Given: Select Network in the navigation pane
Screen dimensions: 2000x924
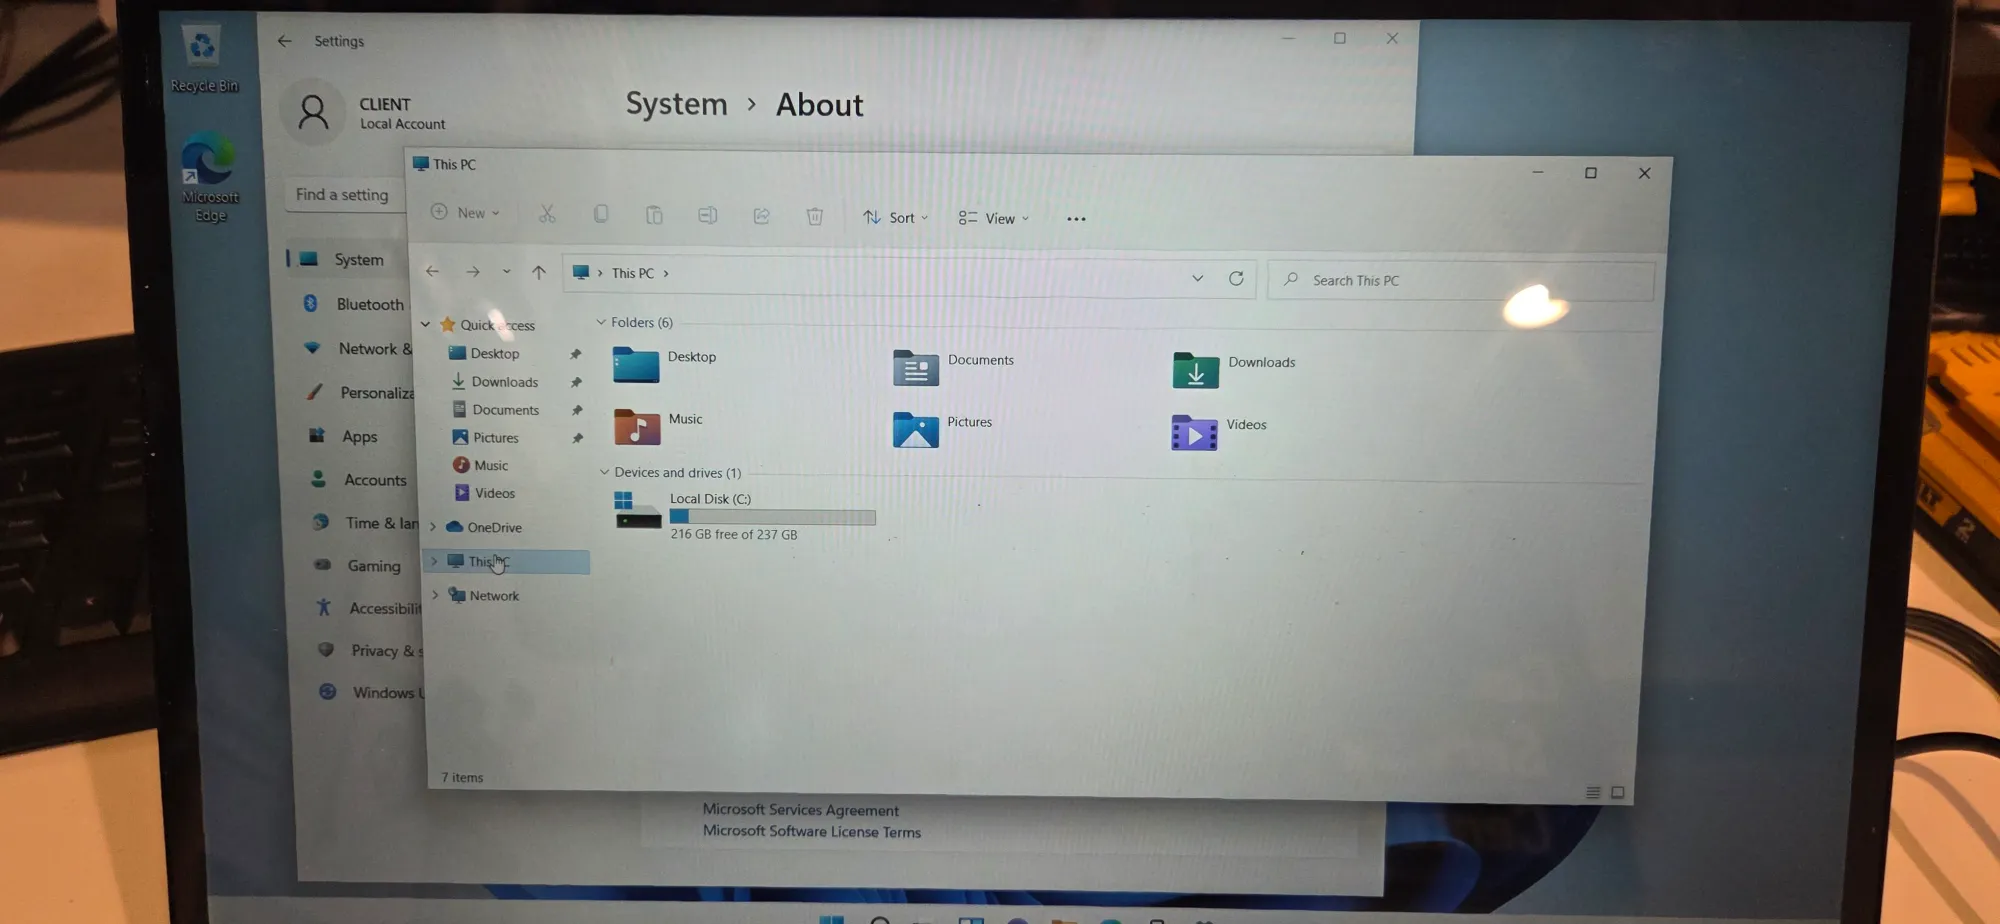Looking at the screenshot, I should [x=494, y=596].
